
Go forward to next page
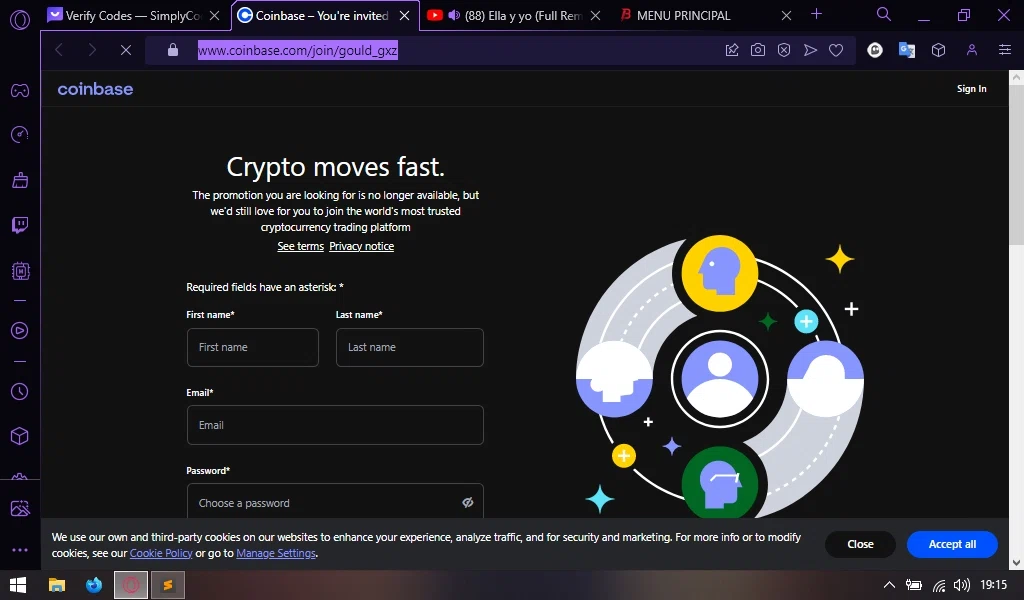click(x=92, y=50)
